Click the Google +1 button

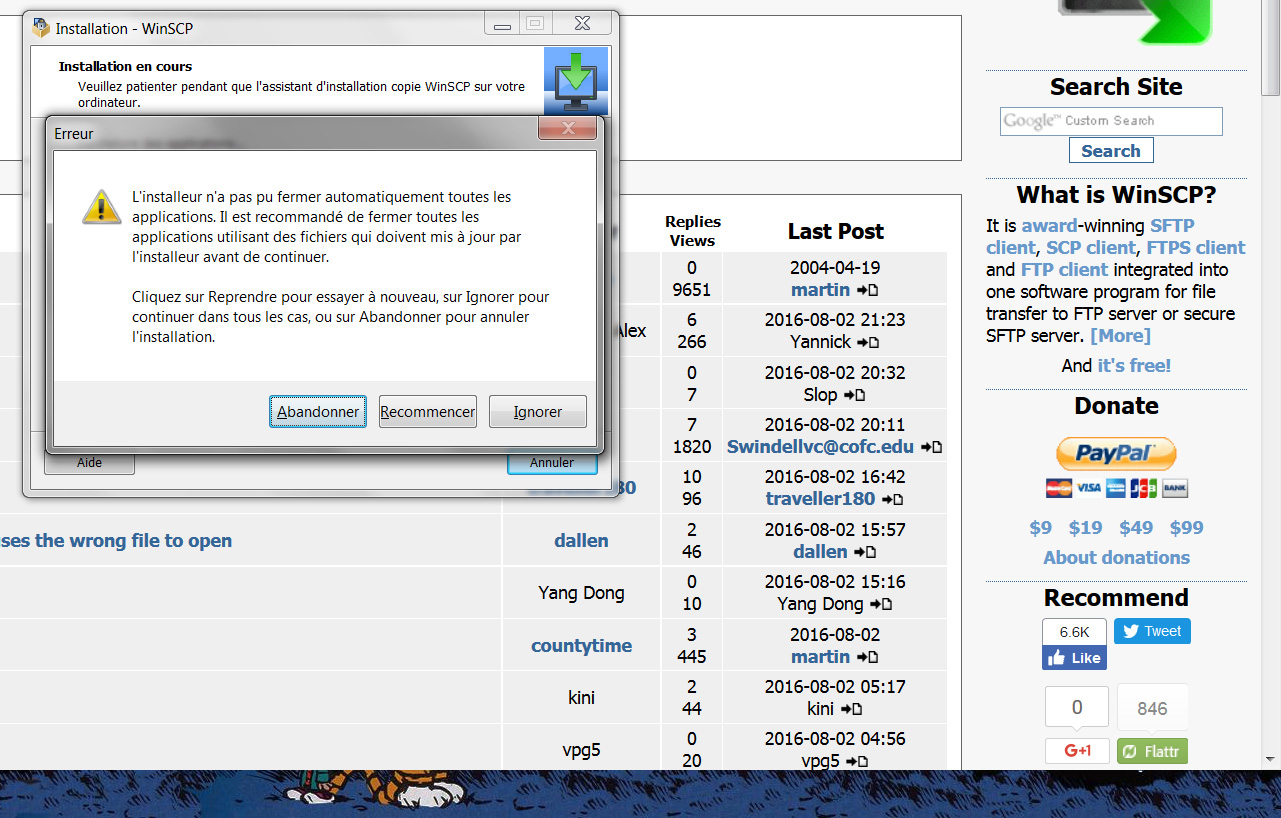pyautogui.click(x=1077, y=751)
